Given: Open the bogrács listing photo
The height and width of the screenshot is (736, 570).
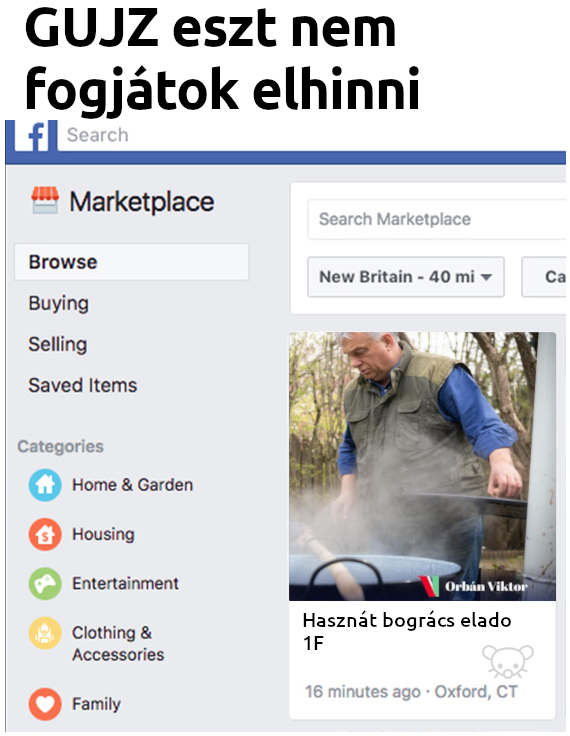Looking at the screenshot, I should [423, 466].
